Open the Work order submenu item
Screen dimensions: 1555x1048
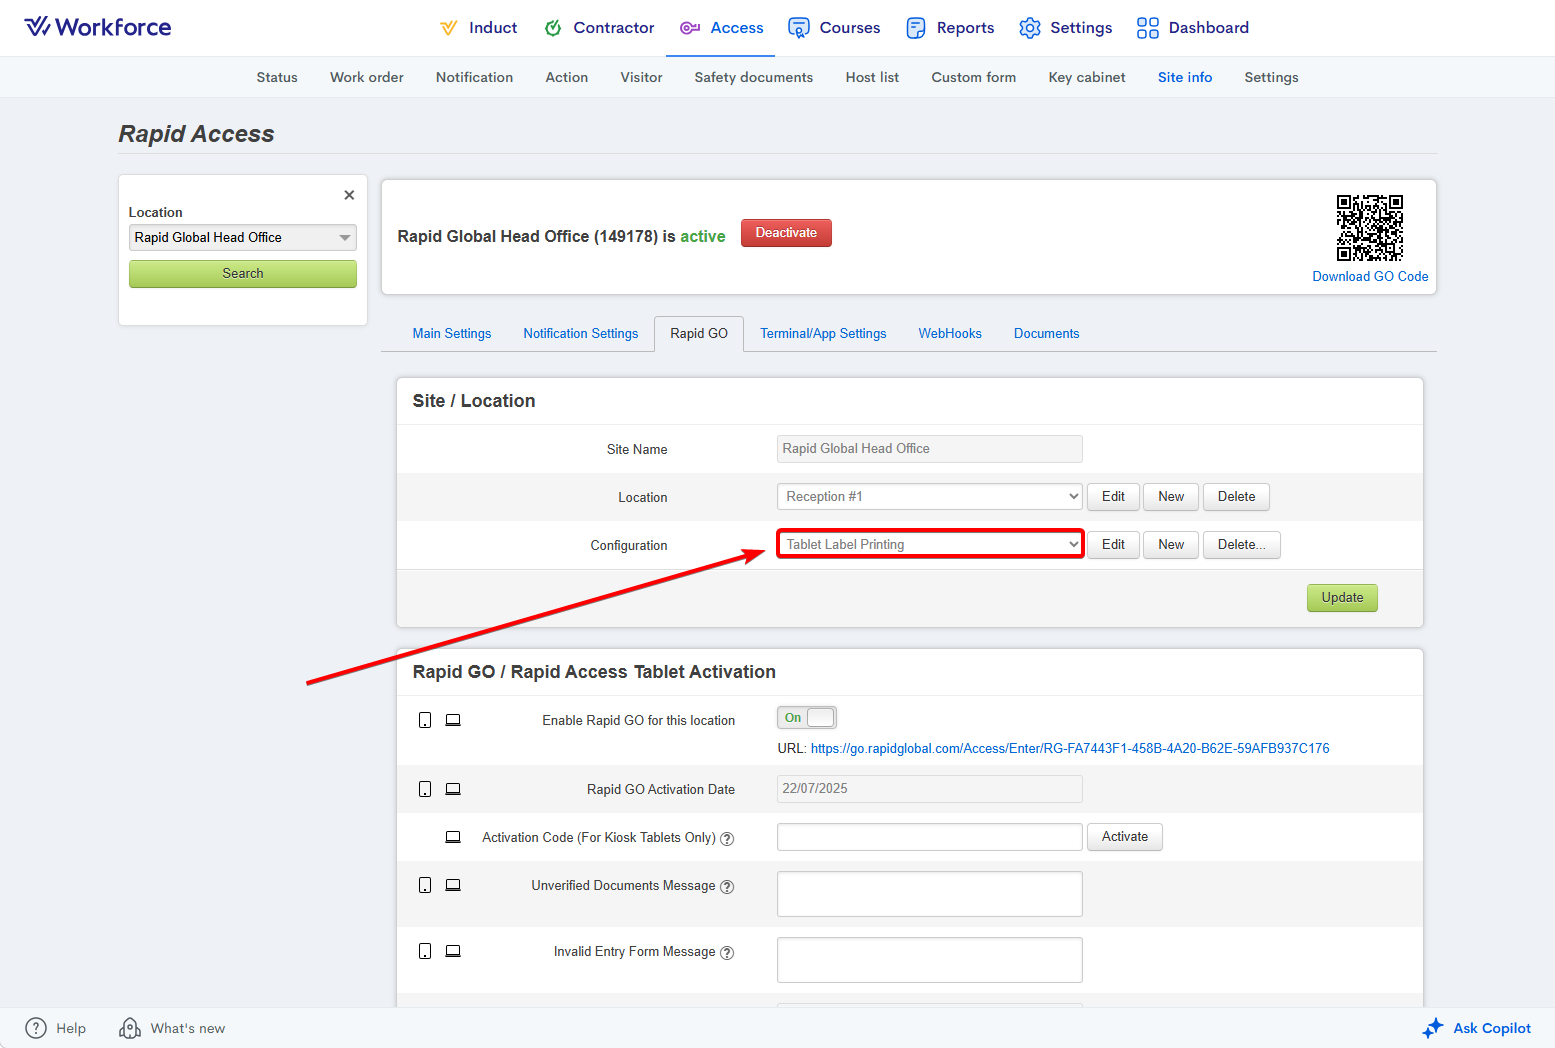coord(367,77)
